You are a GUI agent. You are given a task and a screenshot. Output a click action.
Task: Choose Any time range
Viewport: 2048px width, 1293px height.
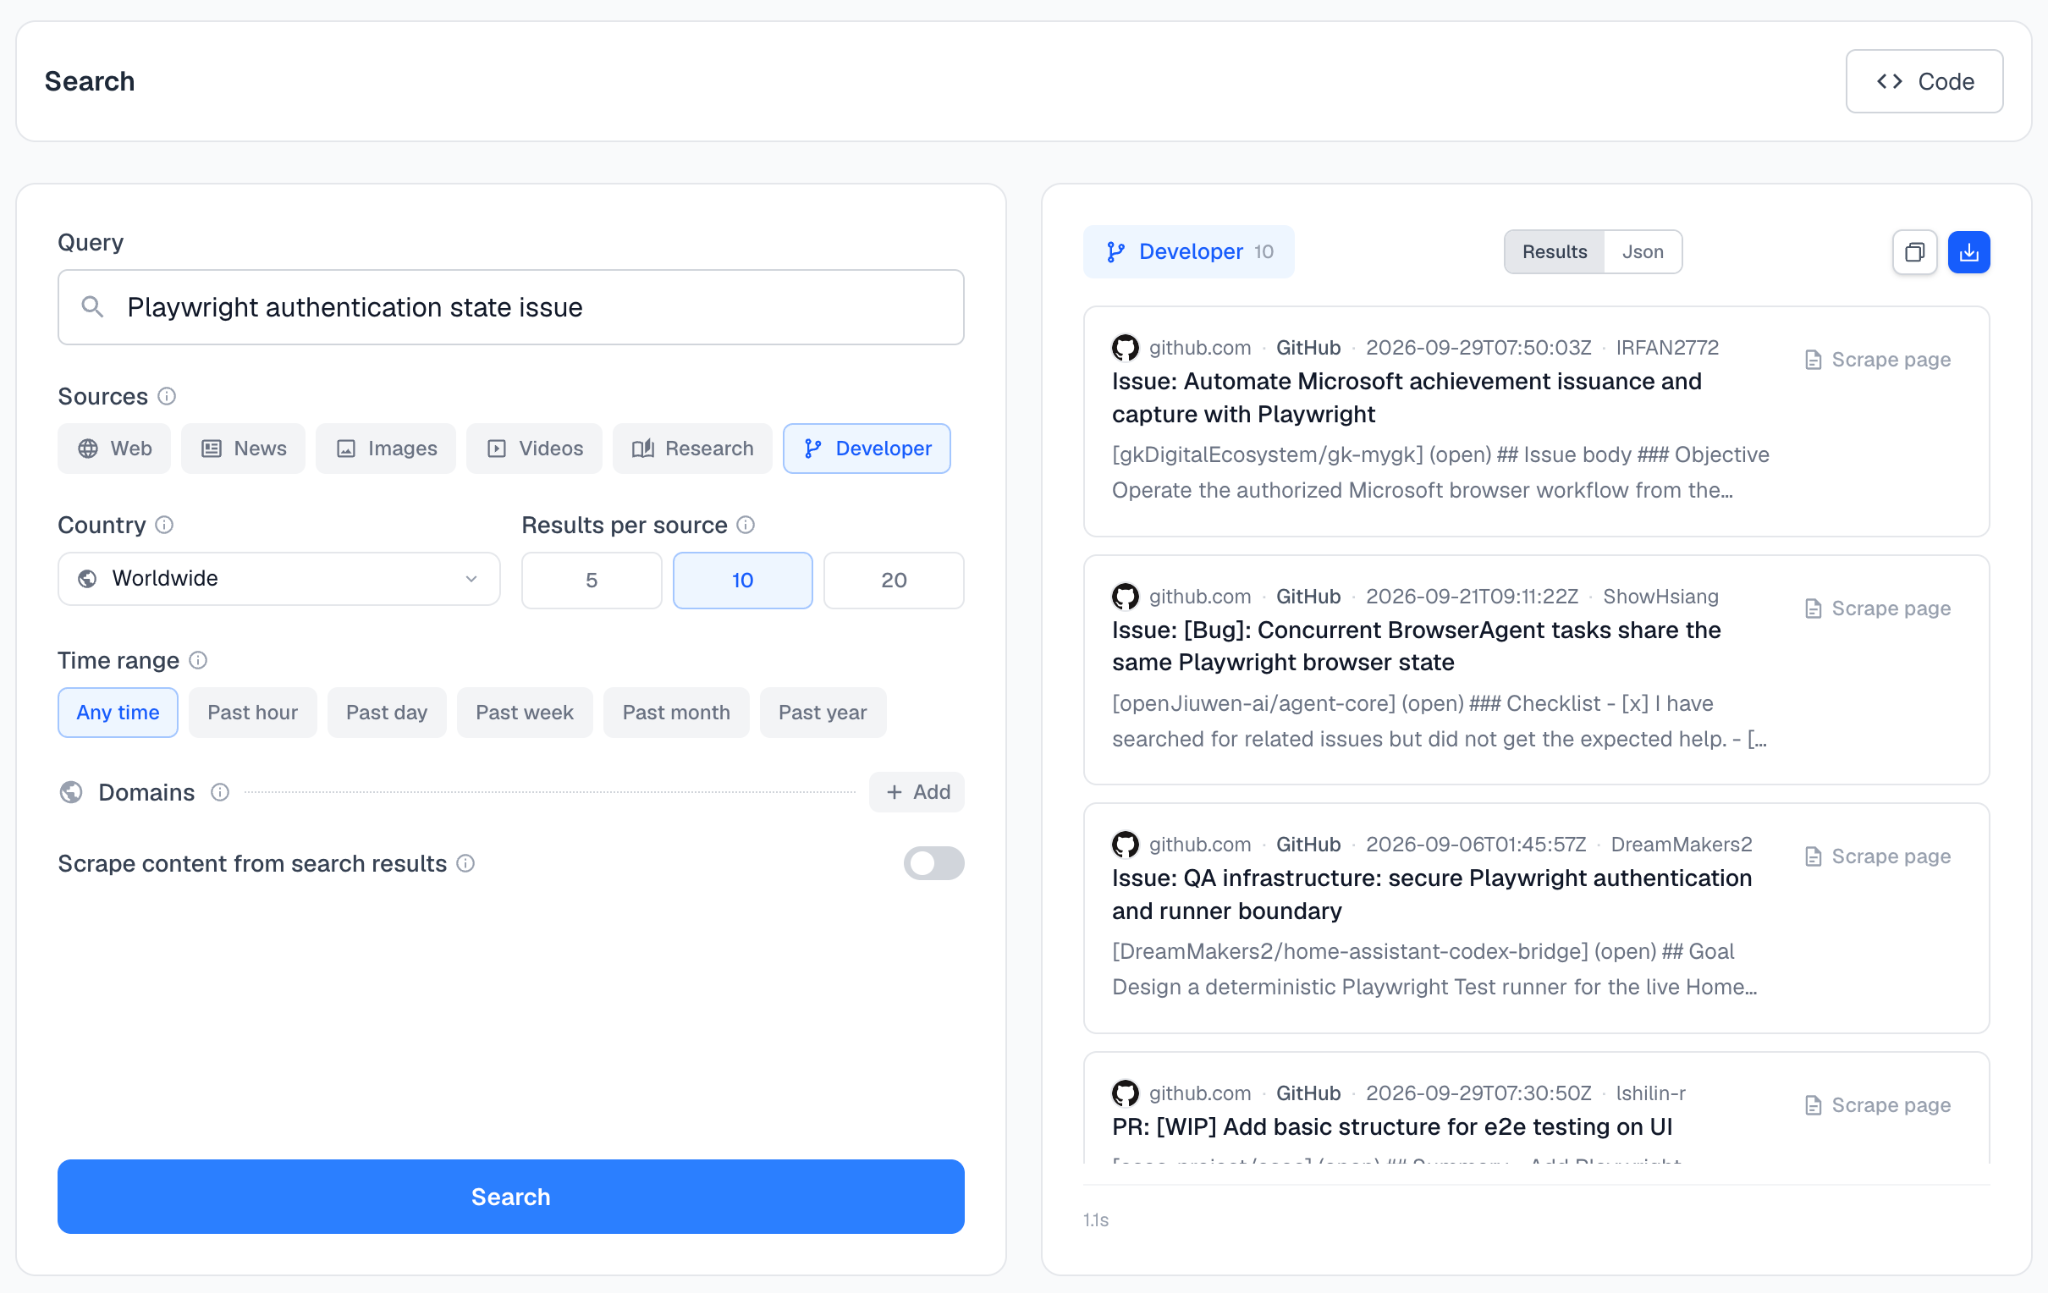(x=118, y=712)
